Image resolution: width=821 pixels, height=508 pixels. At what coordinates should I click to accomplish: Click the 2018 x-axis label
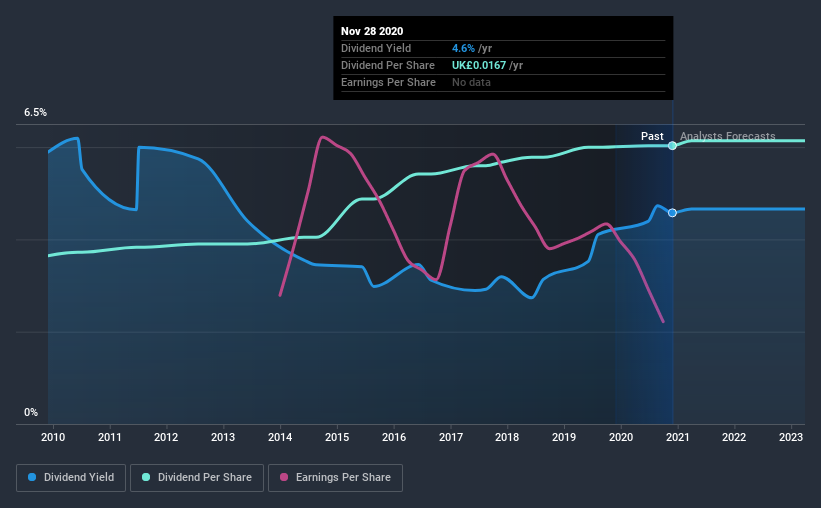click(507, 437)
